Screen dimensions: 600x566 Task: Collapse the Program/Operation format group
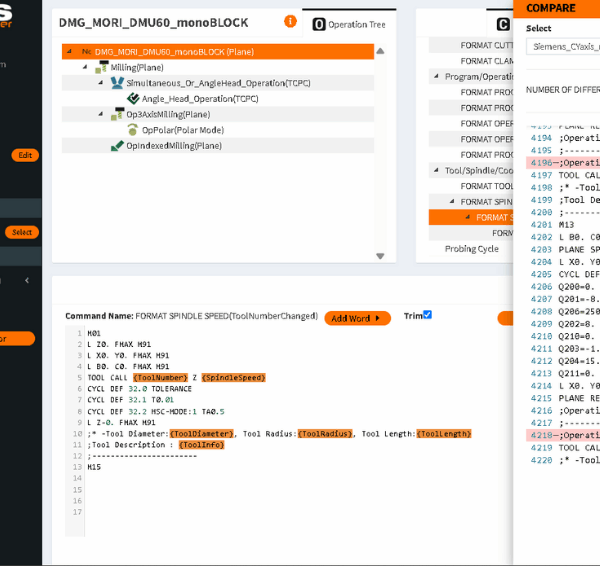[x=436, y=77]
